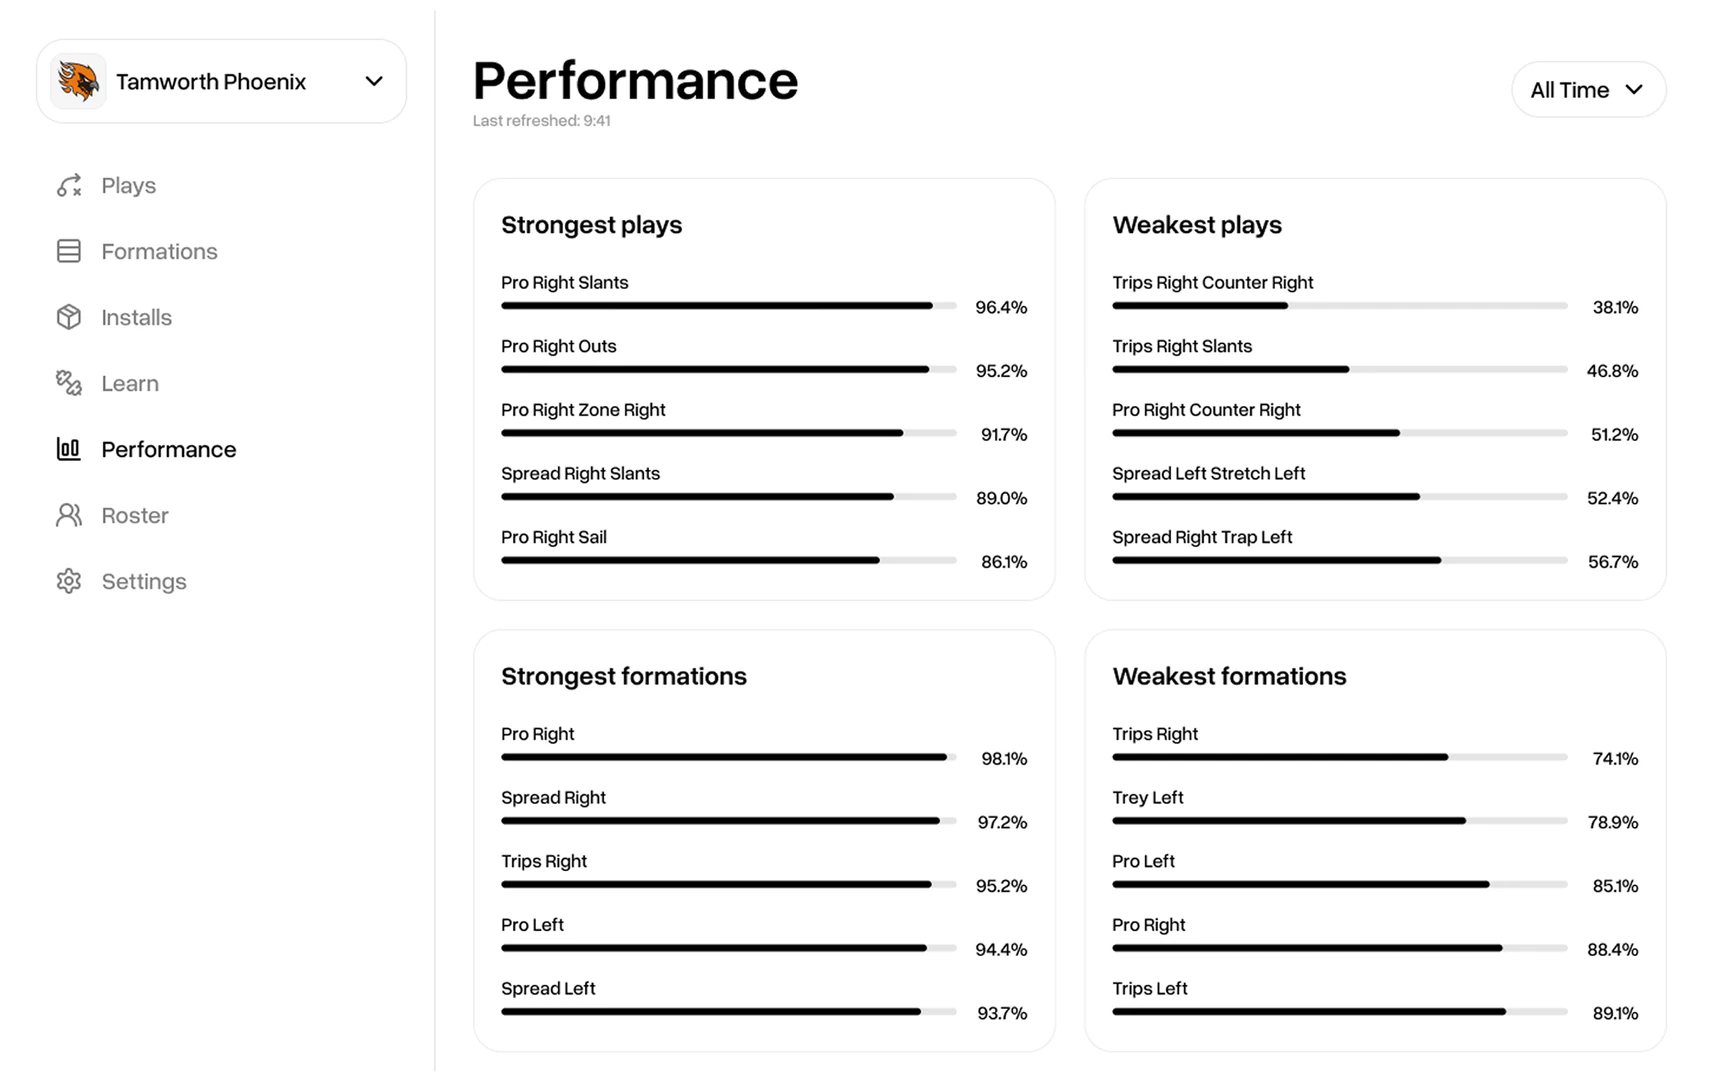Open Roster using the people icon
This screenshot has width=1712, height=1080.
68,515
